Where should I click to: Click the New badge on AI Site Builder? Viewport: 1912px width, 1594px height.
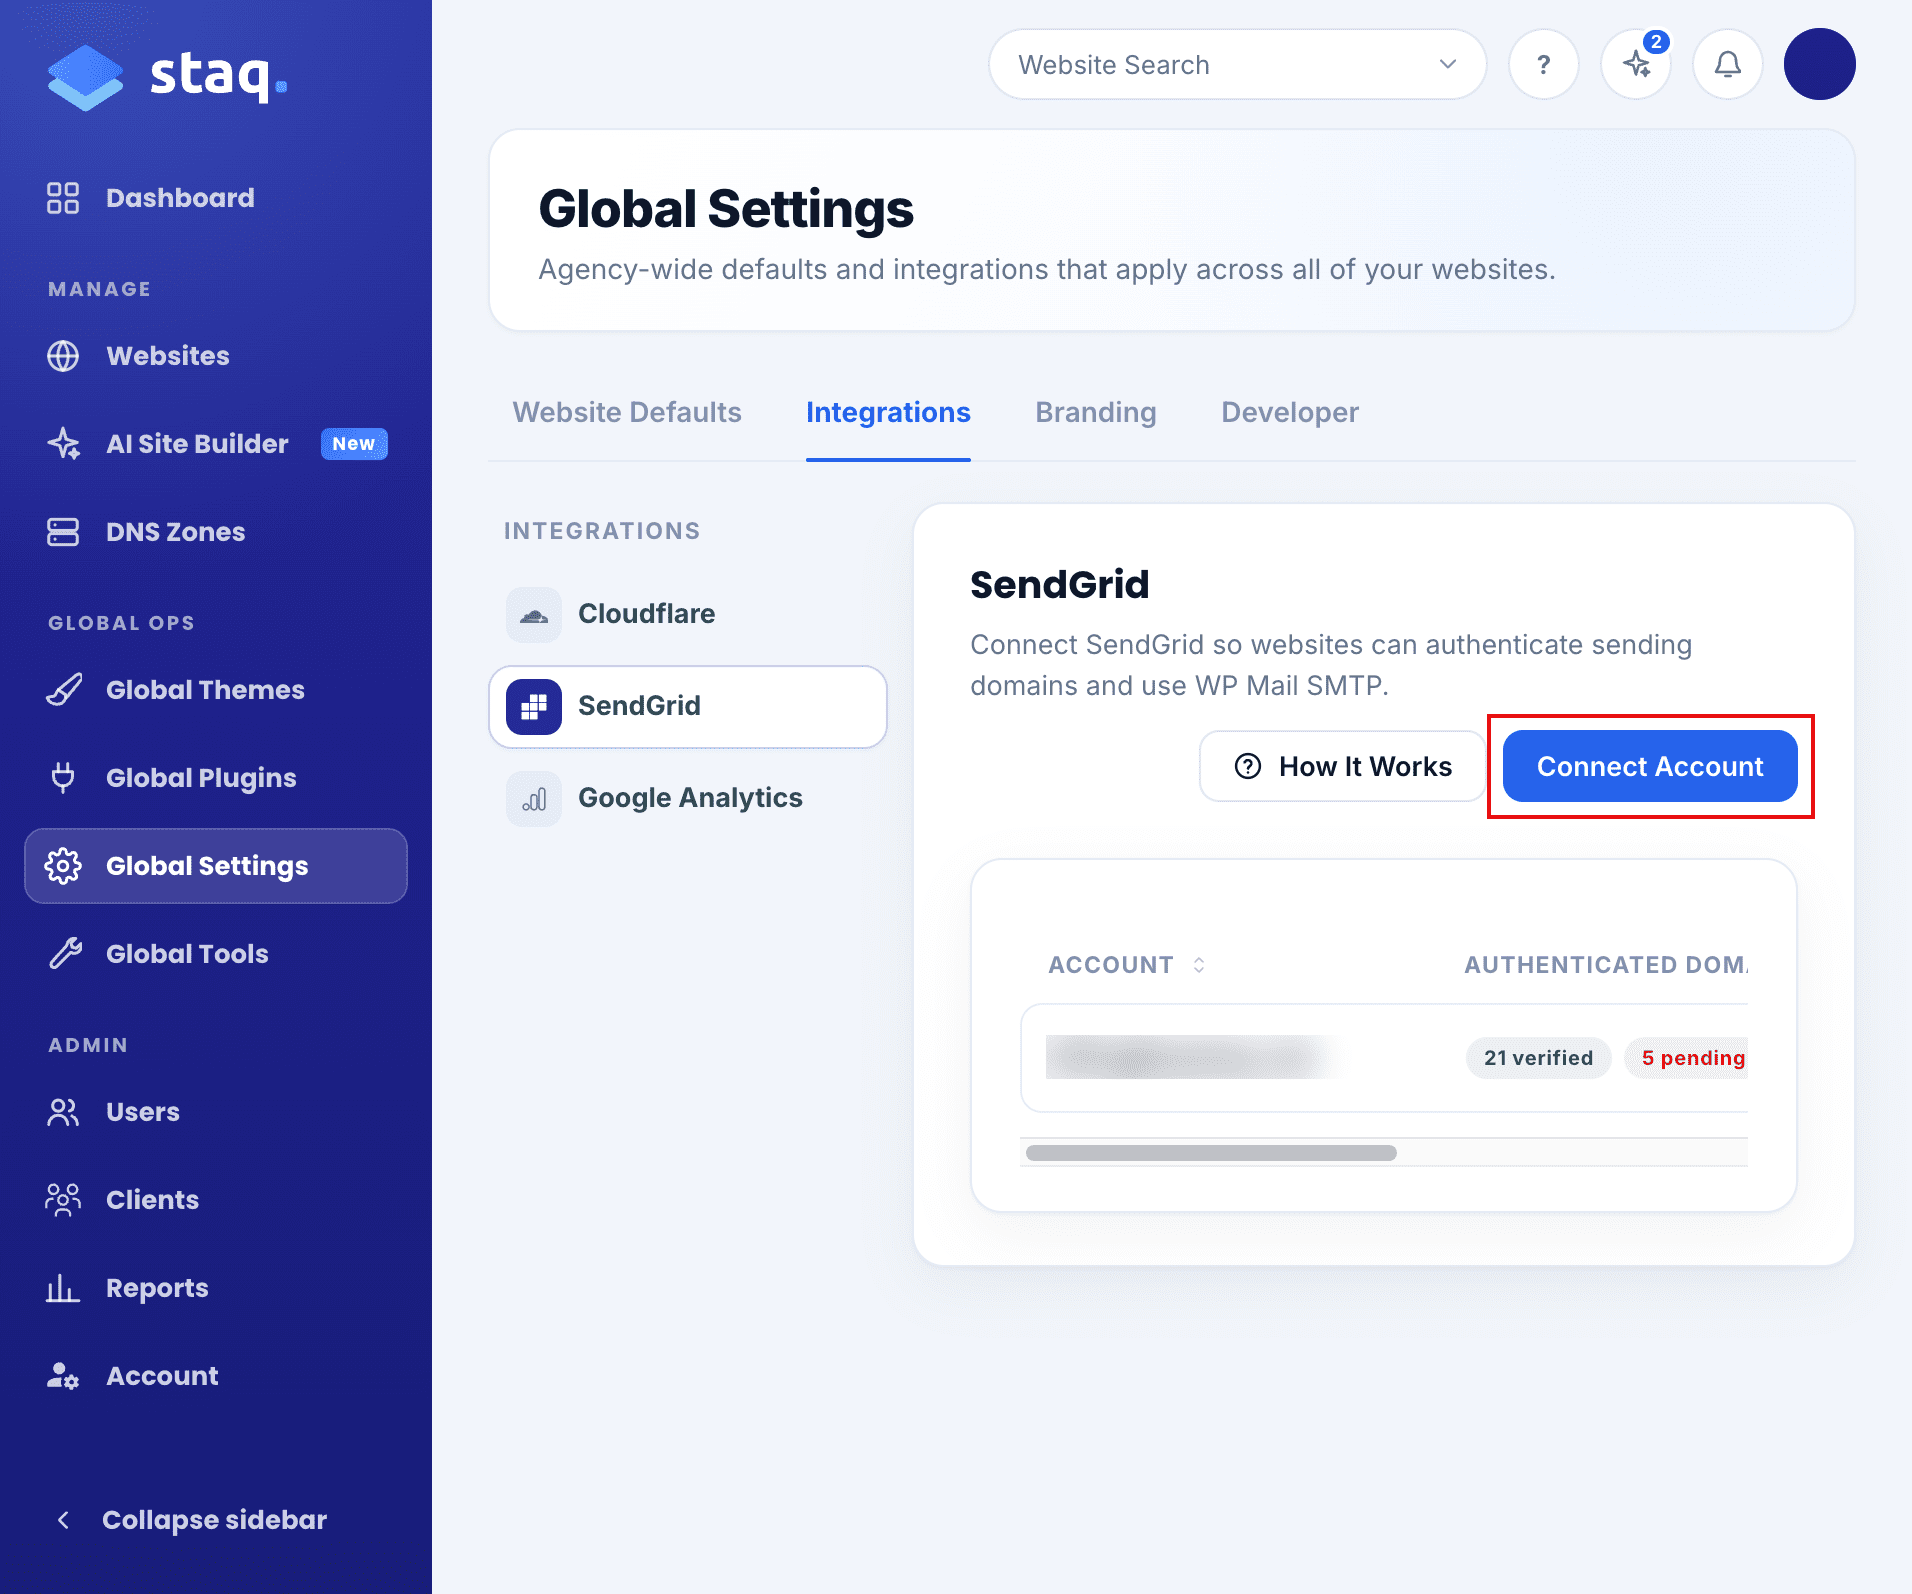[x=354, y=444]
